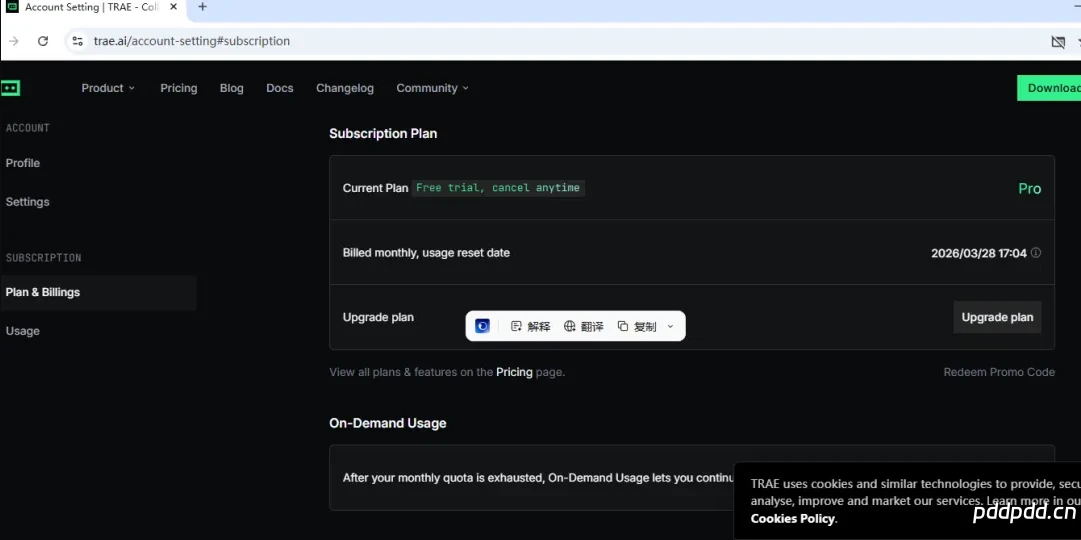This screenshot has width=1081, height=540.
Task: Click the 解释 explain icon in popup
Action: coord(517,326)
